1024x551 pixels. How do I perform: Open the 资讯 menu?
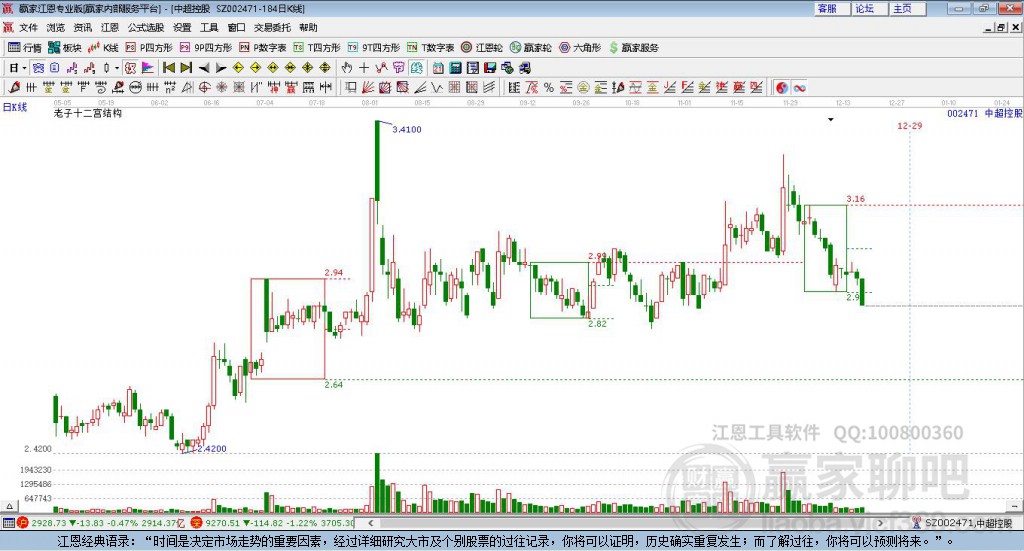pyautogui.click(x=82, y=27)
